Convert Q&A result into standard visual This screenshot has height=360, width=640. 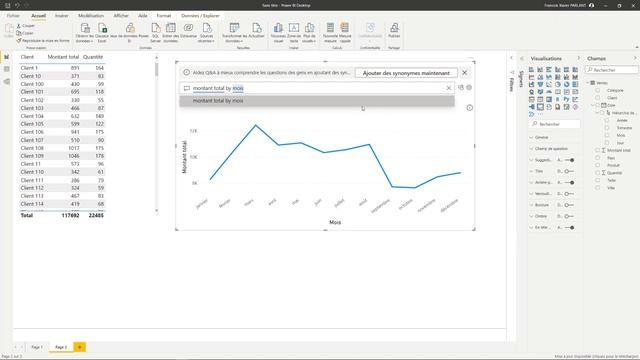(461, 87)
